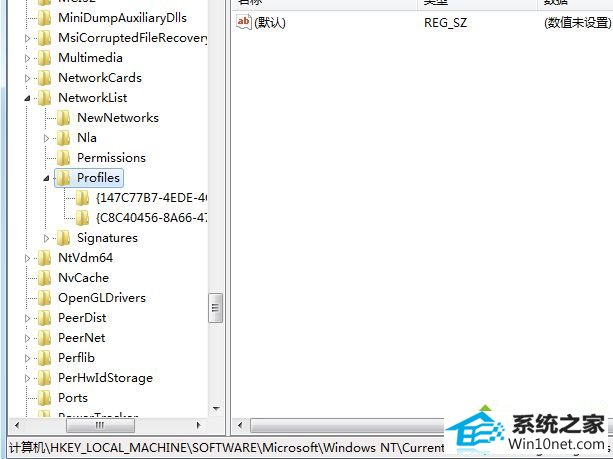Click the REG_SZ type cell
Image resolution: width=613 pixels, height=459 pixels.
coord(445,23)
